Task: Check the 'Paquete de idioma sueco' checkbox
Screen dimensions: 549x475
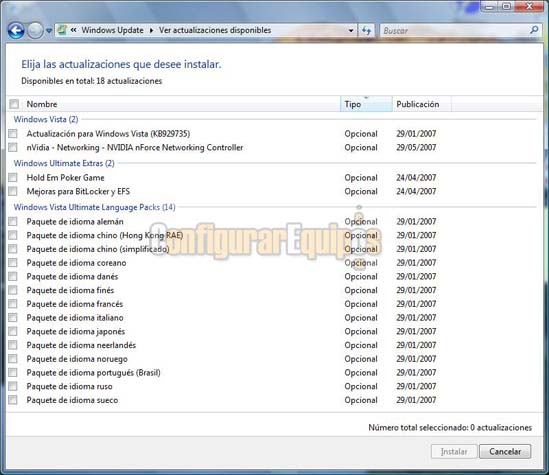Action: click(13, 400)
